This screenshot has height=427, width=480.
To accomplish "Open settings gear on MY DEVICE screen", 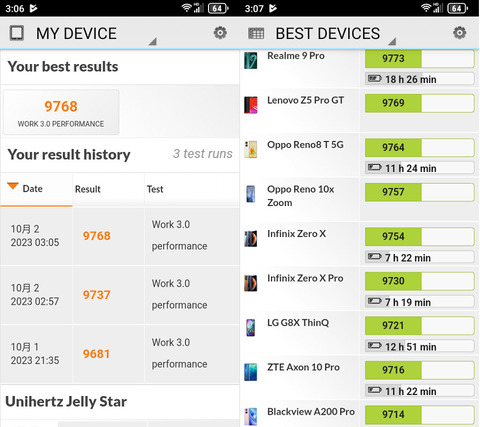I will (220, 33).
